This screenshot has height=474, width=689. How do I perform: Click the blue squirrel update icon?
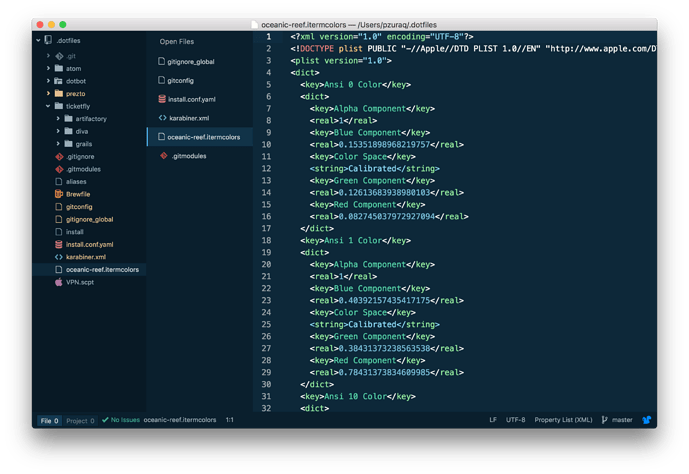647,420
